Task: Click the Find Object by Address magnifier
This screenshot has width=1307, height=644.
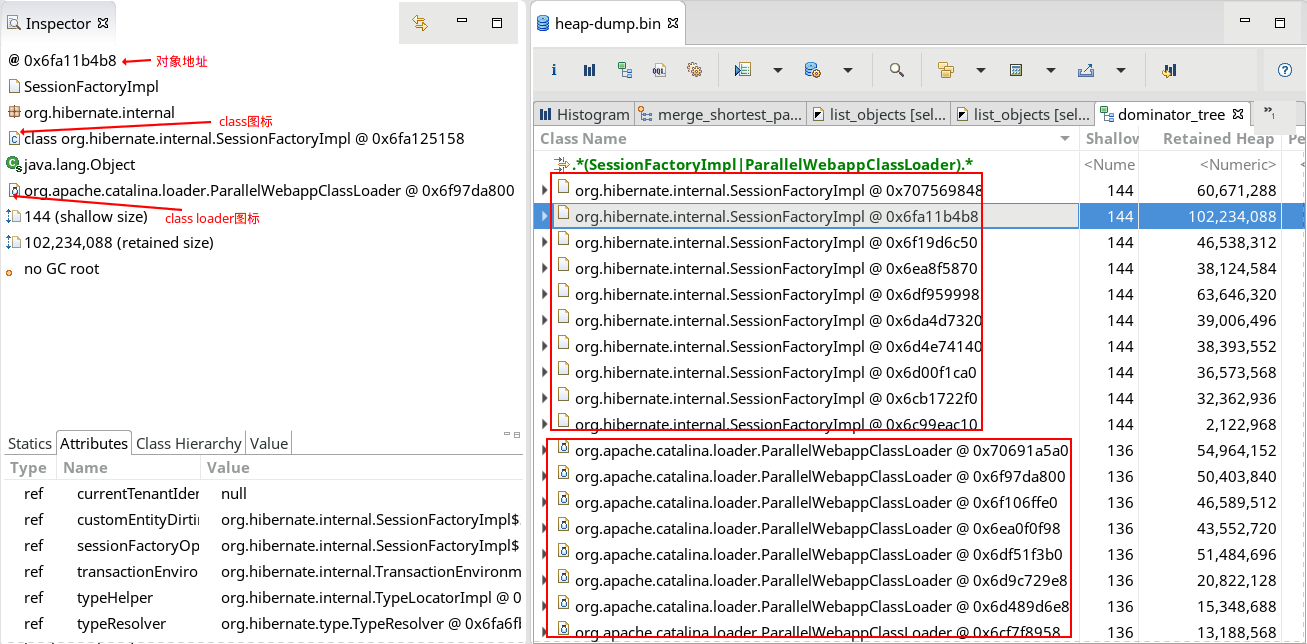Action: 897,70
